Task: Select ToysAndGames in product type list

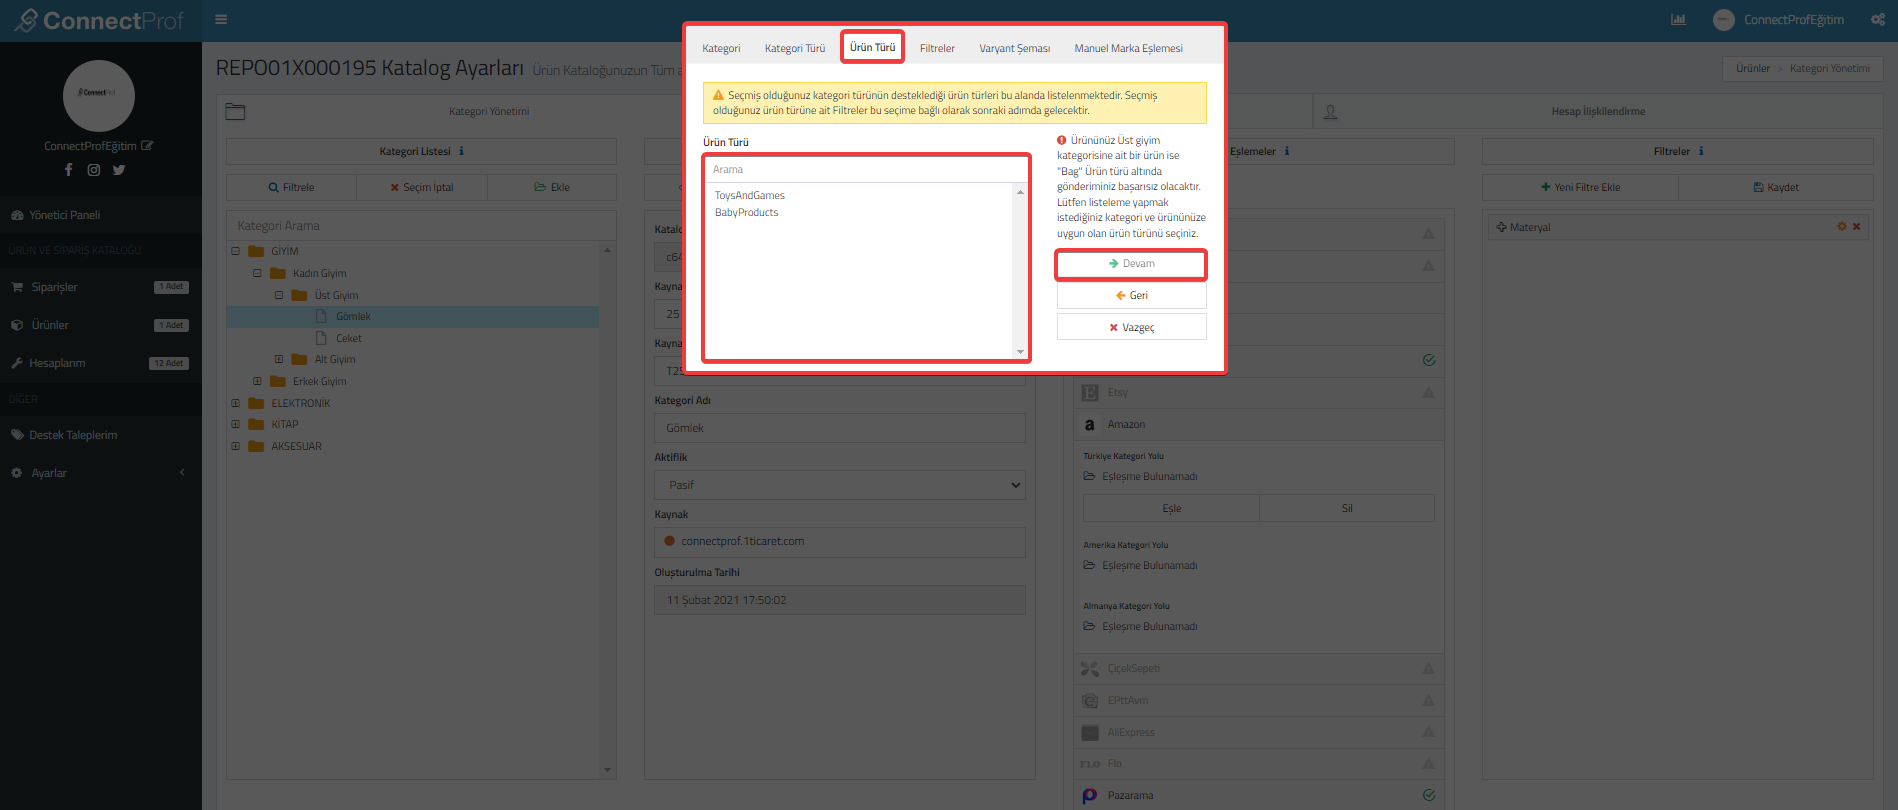Action: 750,196
